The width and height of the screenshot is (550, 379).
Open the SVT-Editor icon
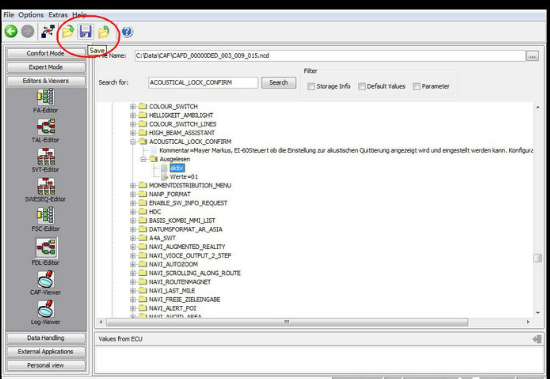[x=46, y=157]
